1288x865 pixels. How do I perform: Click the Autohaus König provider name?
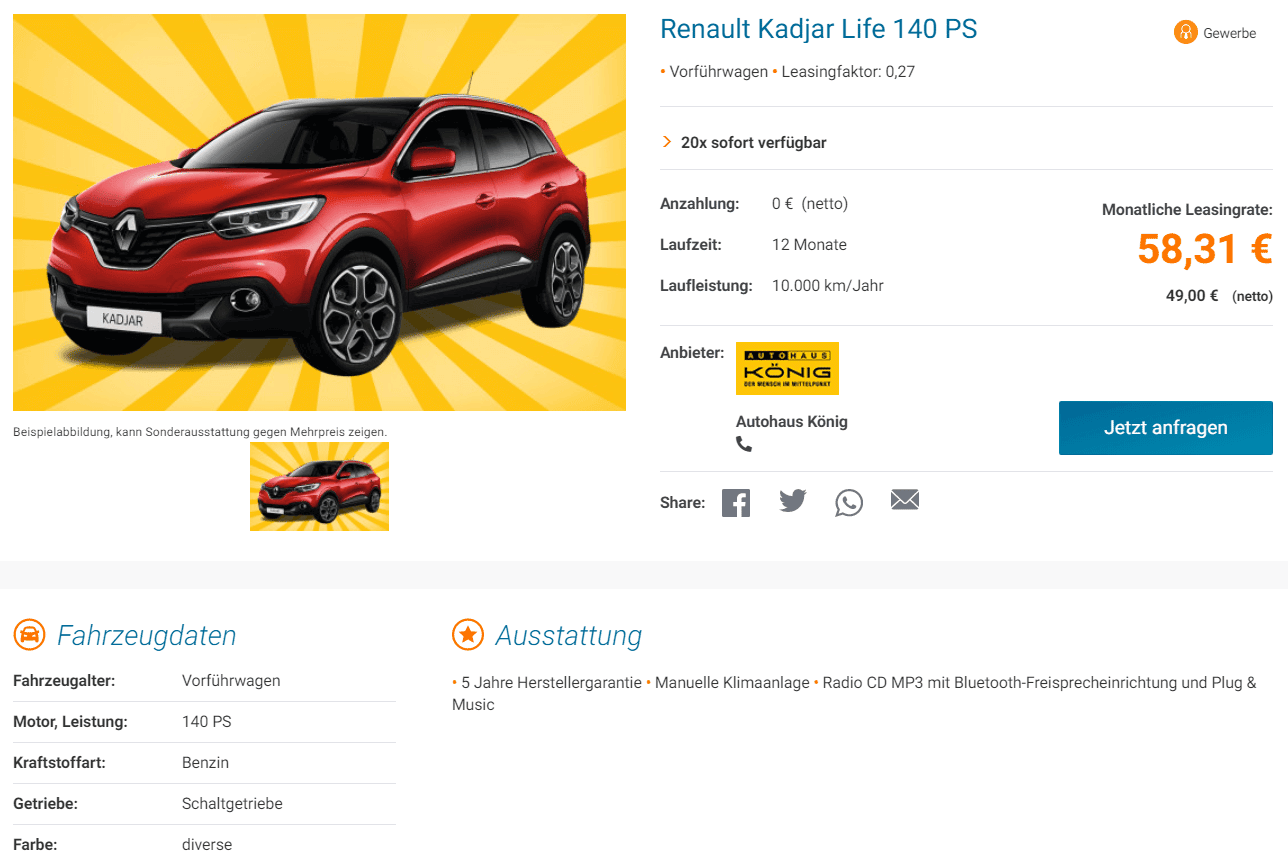[792, 421]
